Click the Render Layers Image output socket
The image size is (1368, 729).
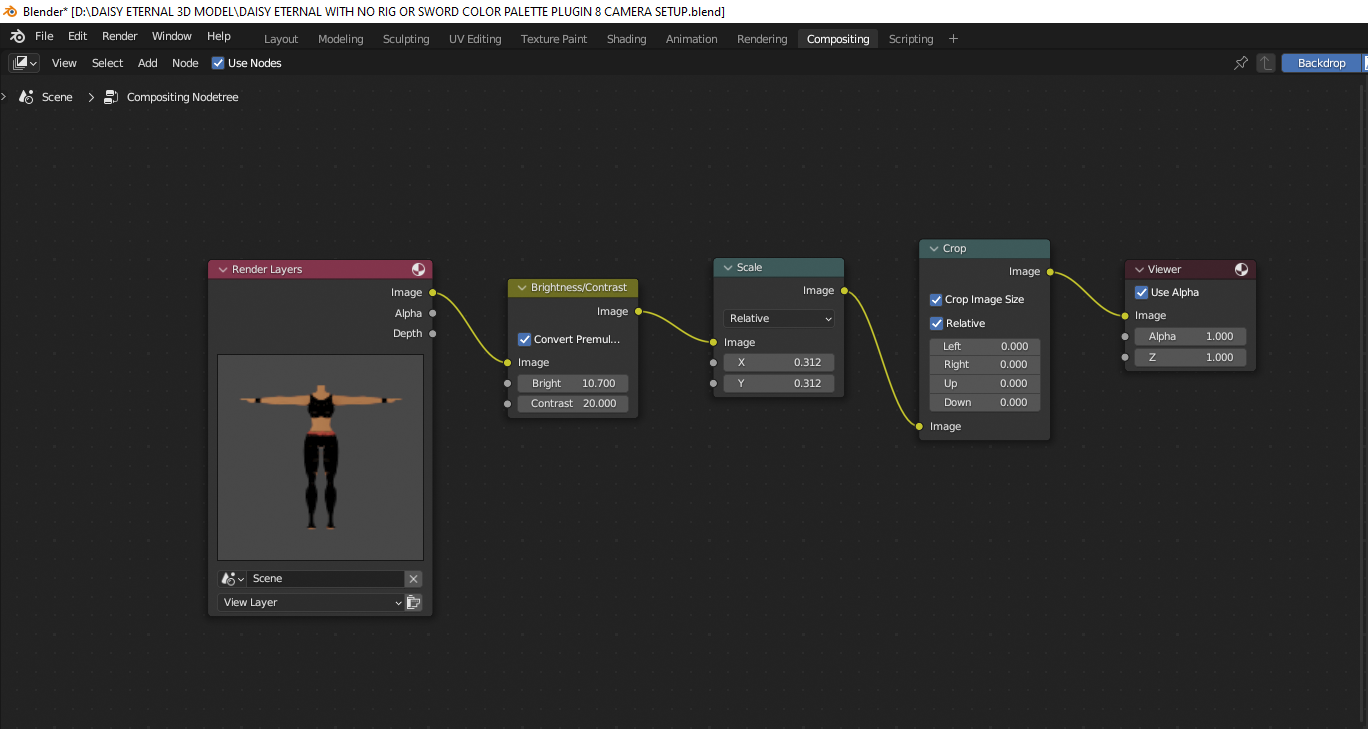[x=432, y=293]
